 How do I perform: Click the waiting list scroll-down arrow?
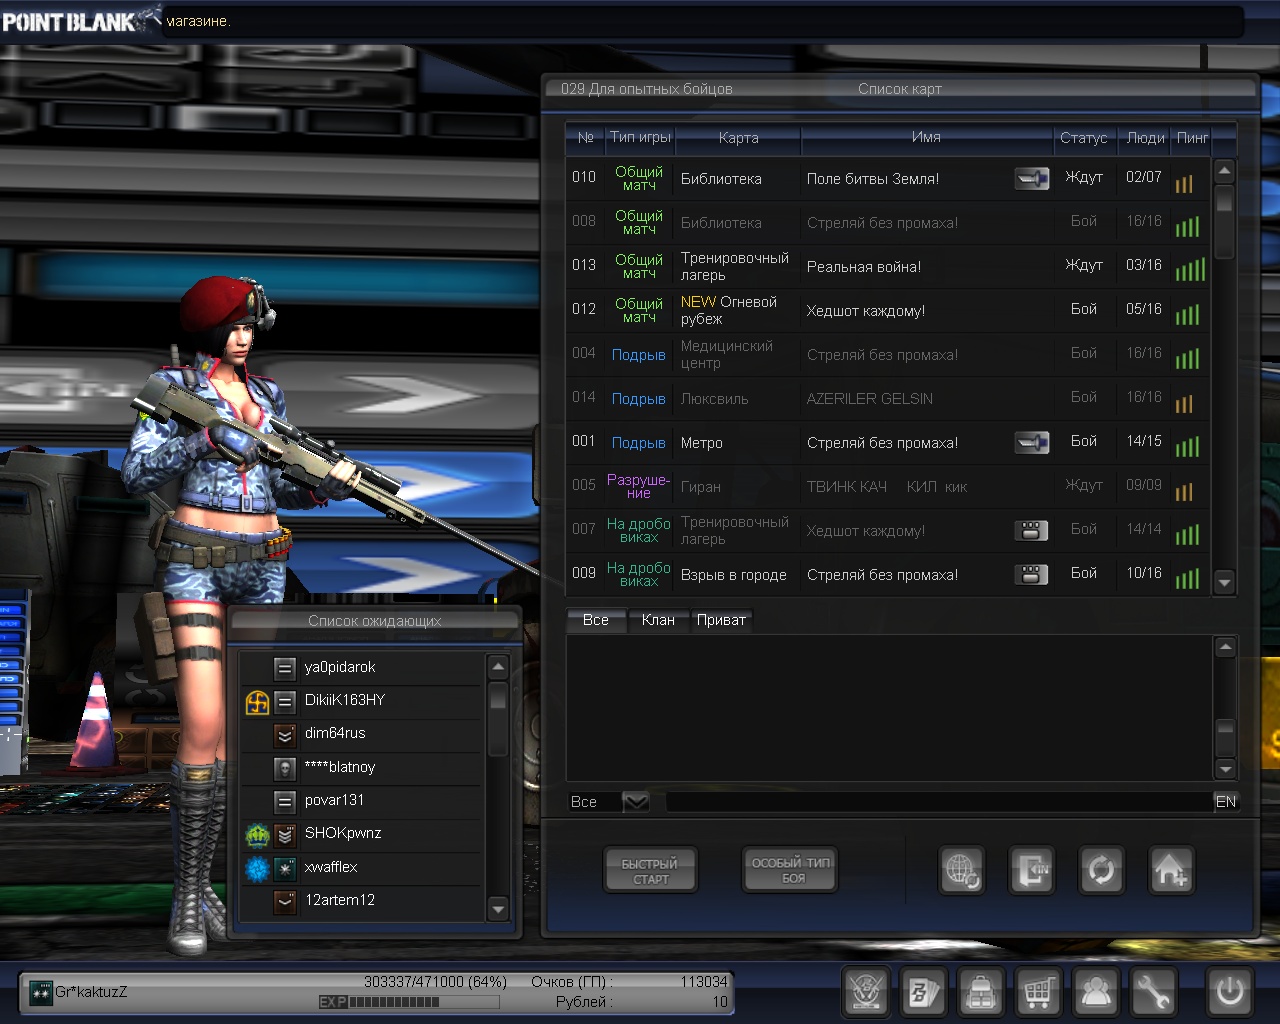(x=498, y=908)
